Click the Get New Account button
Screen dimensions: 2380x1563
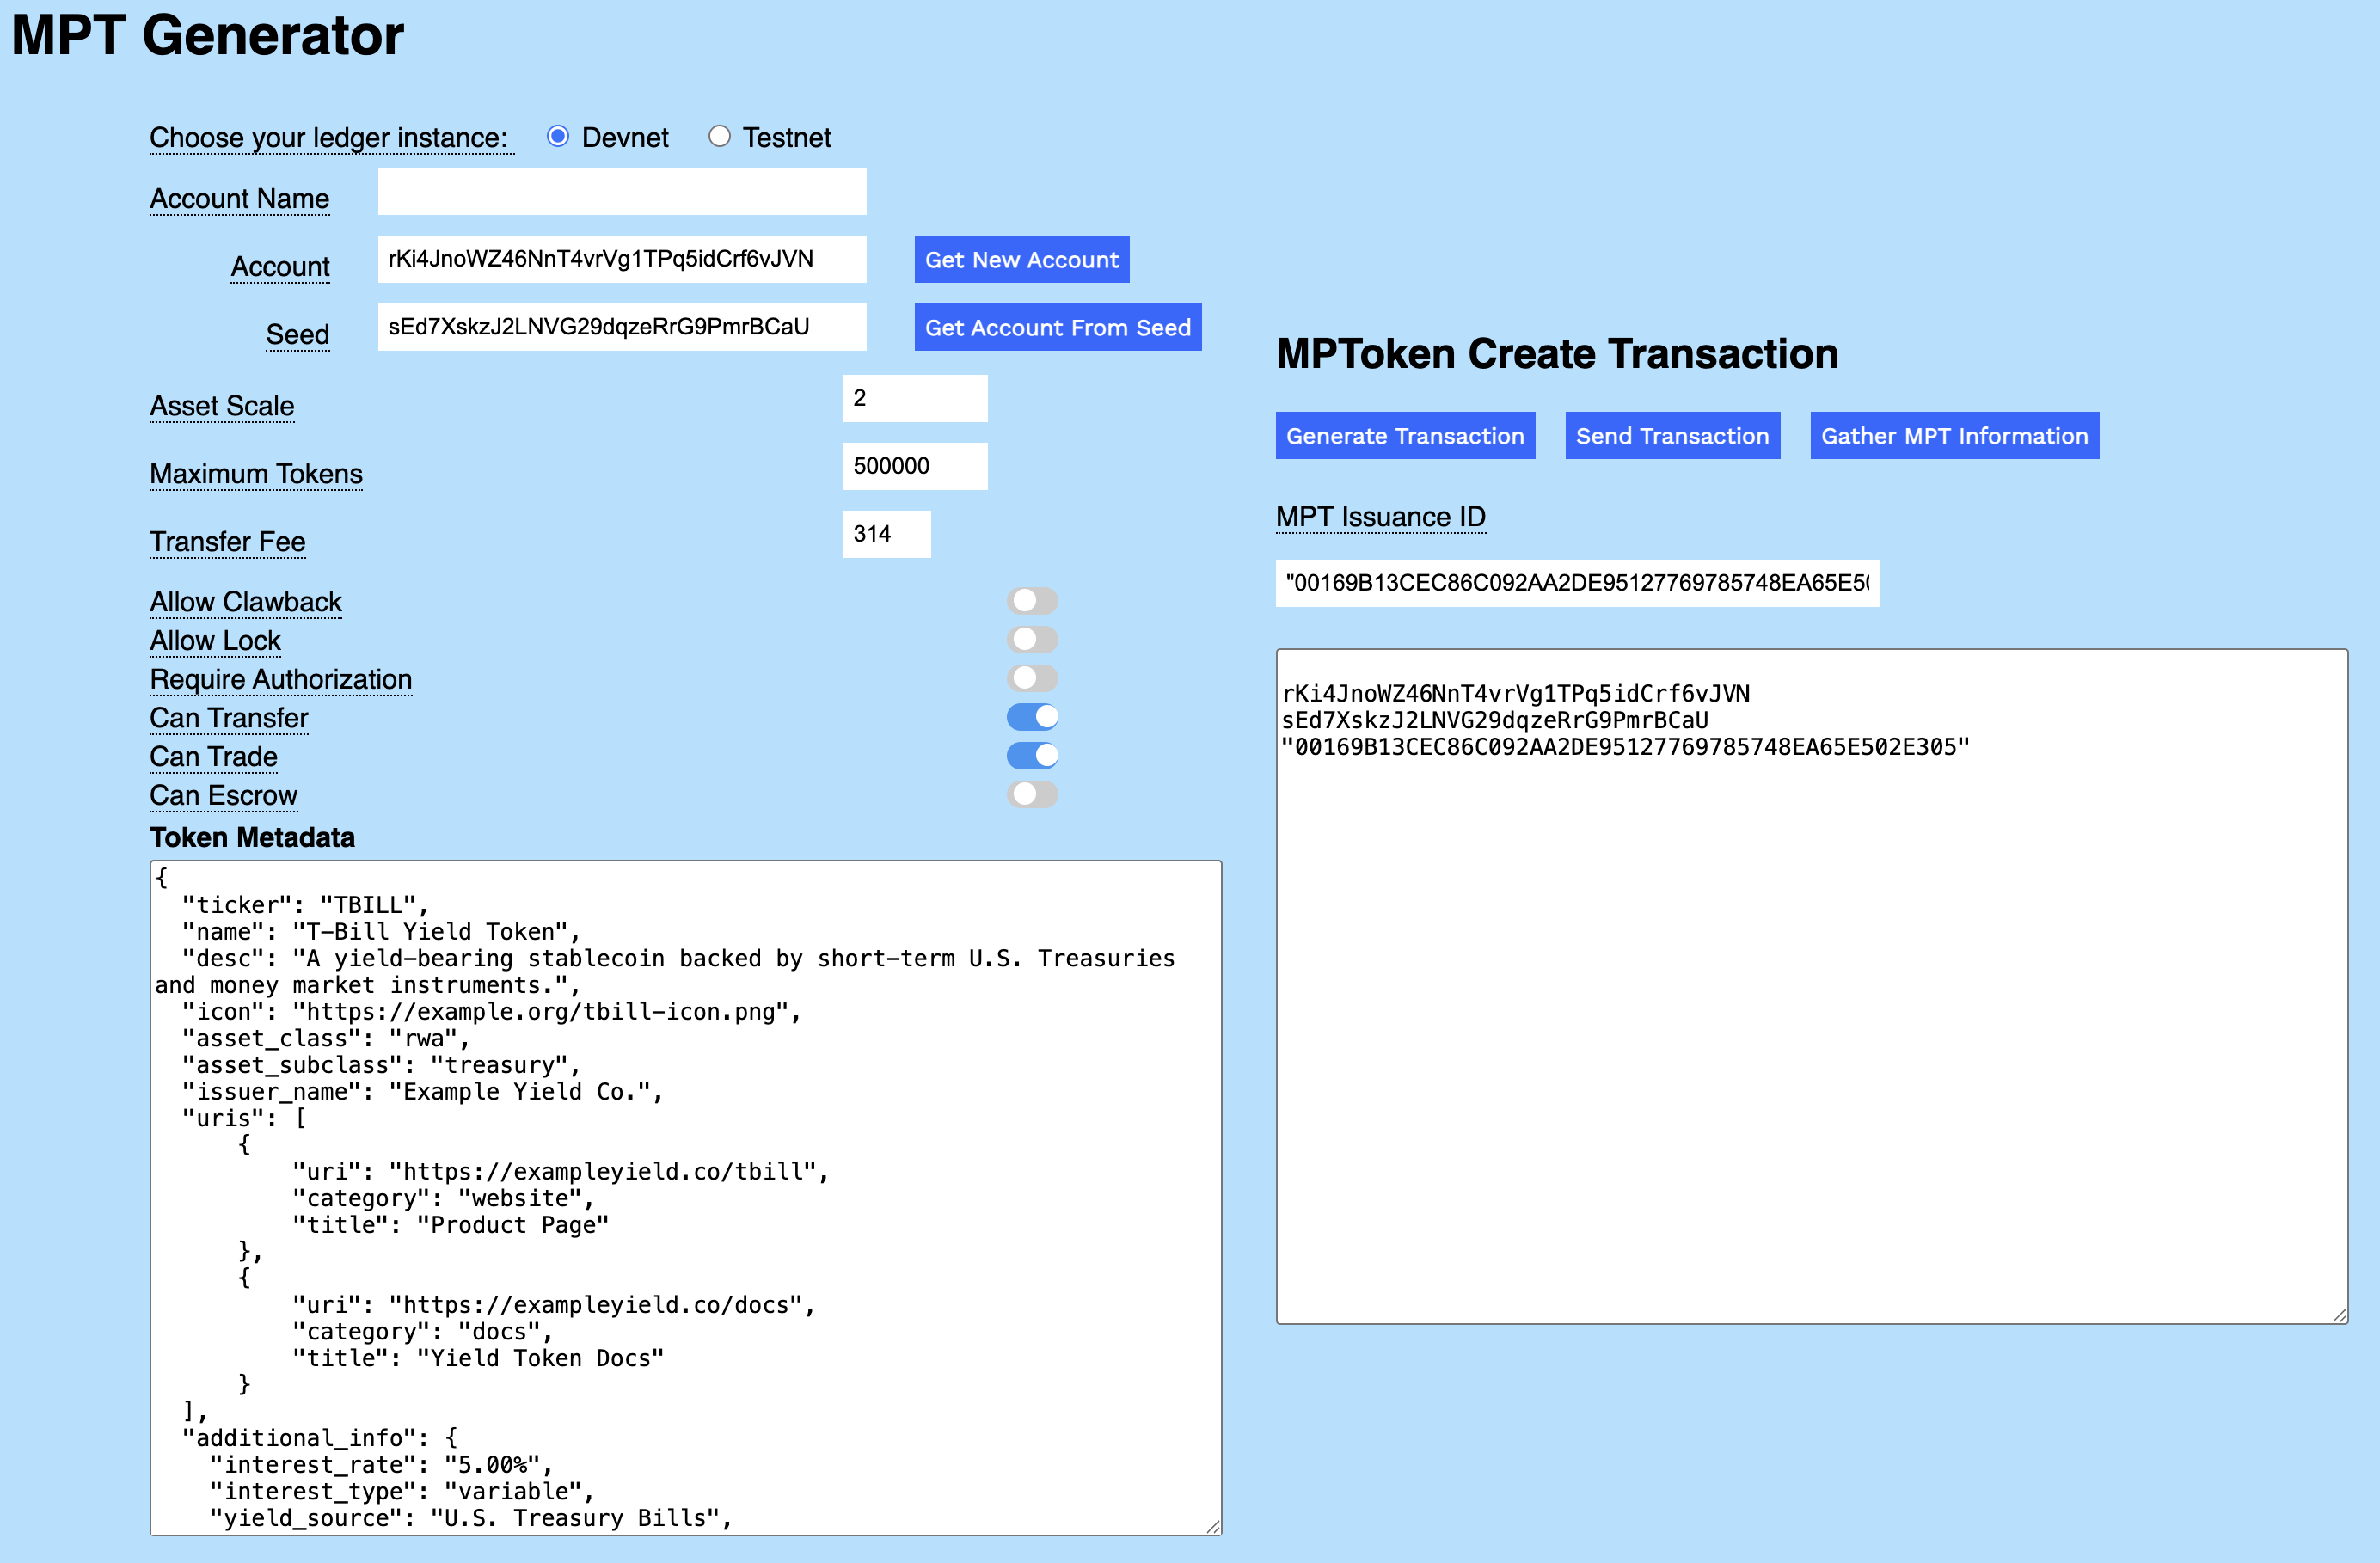click(1021, 260)
